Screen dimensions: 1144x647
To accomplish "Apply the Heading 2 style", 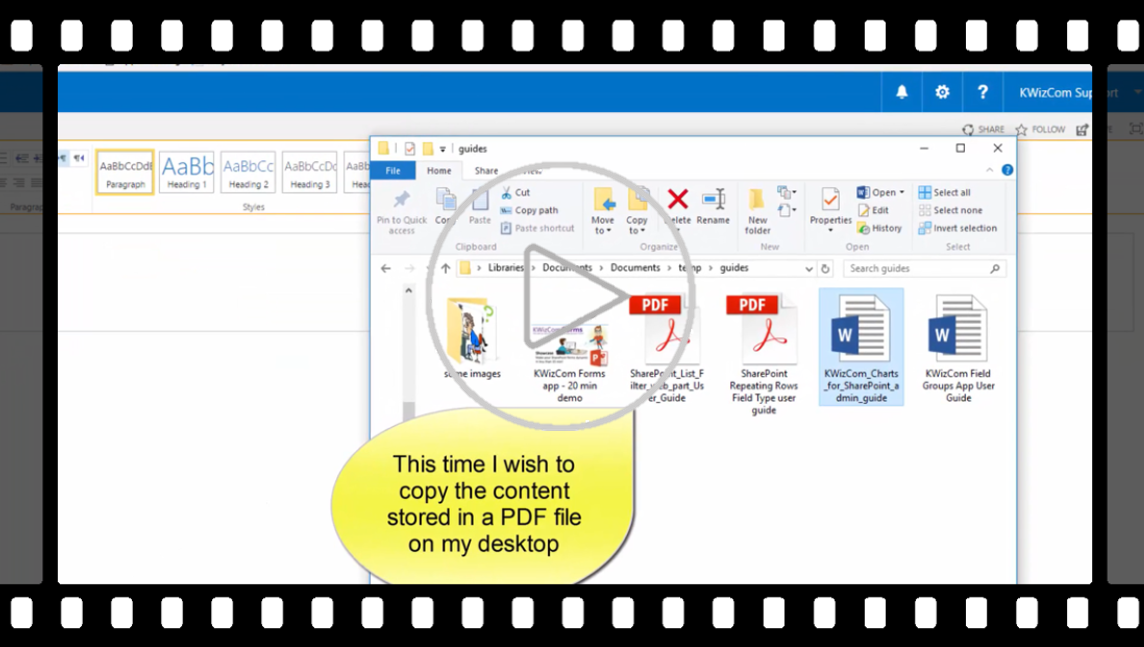I will pyautogui.click(x=248, y=172).
